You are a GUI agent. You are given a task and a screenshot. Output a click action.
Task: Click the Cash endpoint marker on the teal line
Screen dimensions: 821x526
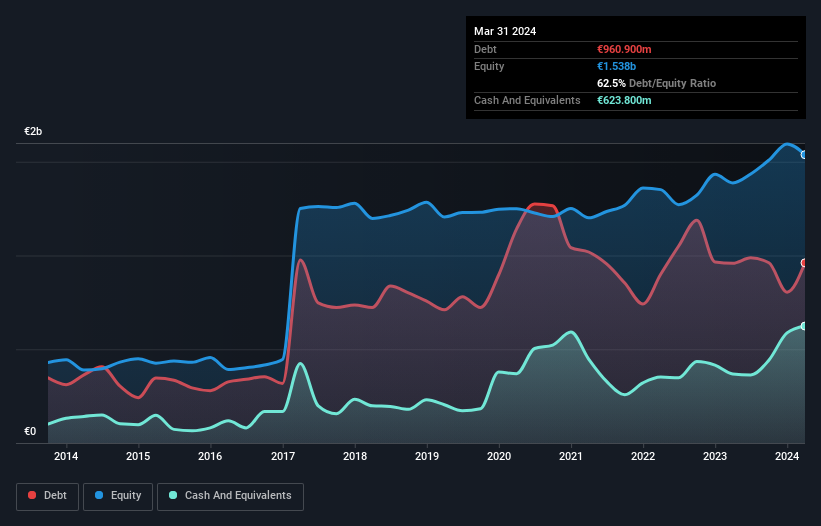click(x=804, y=326)
